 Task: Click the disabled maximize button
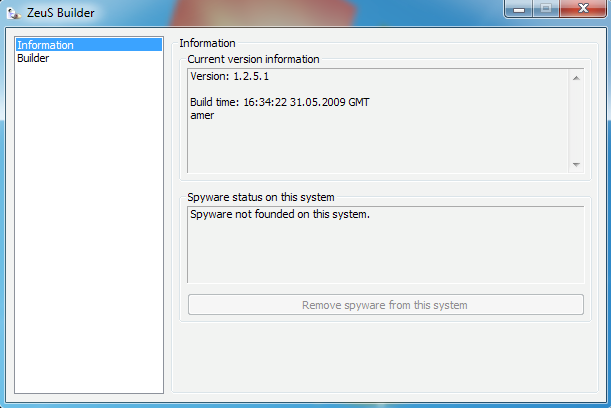point(546,9)
